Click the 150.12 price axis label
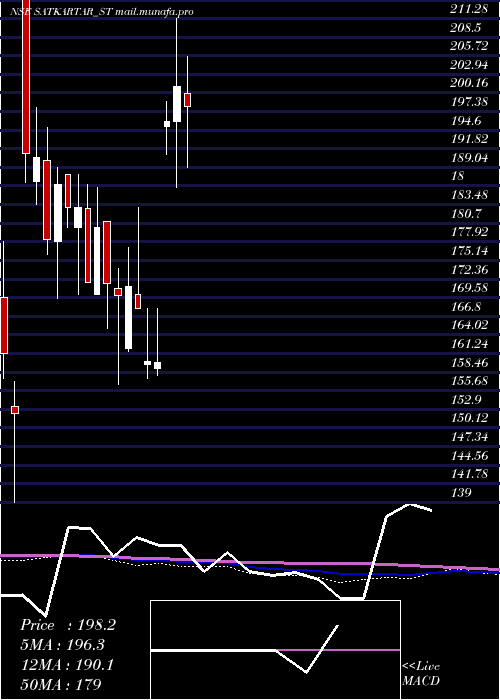This screenshot has width=500, height=700. pos(469,418)
